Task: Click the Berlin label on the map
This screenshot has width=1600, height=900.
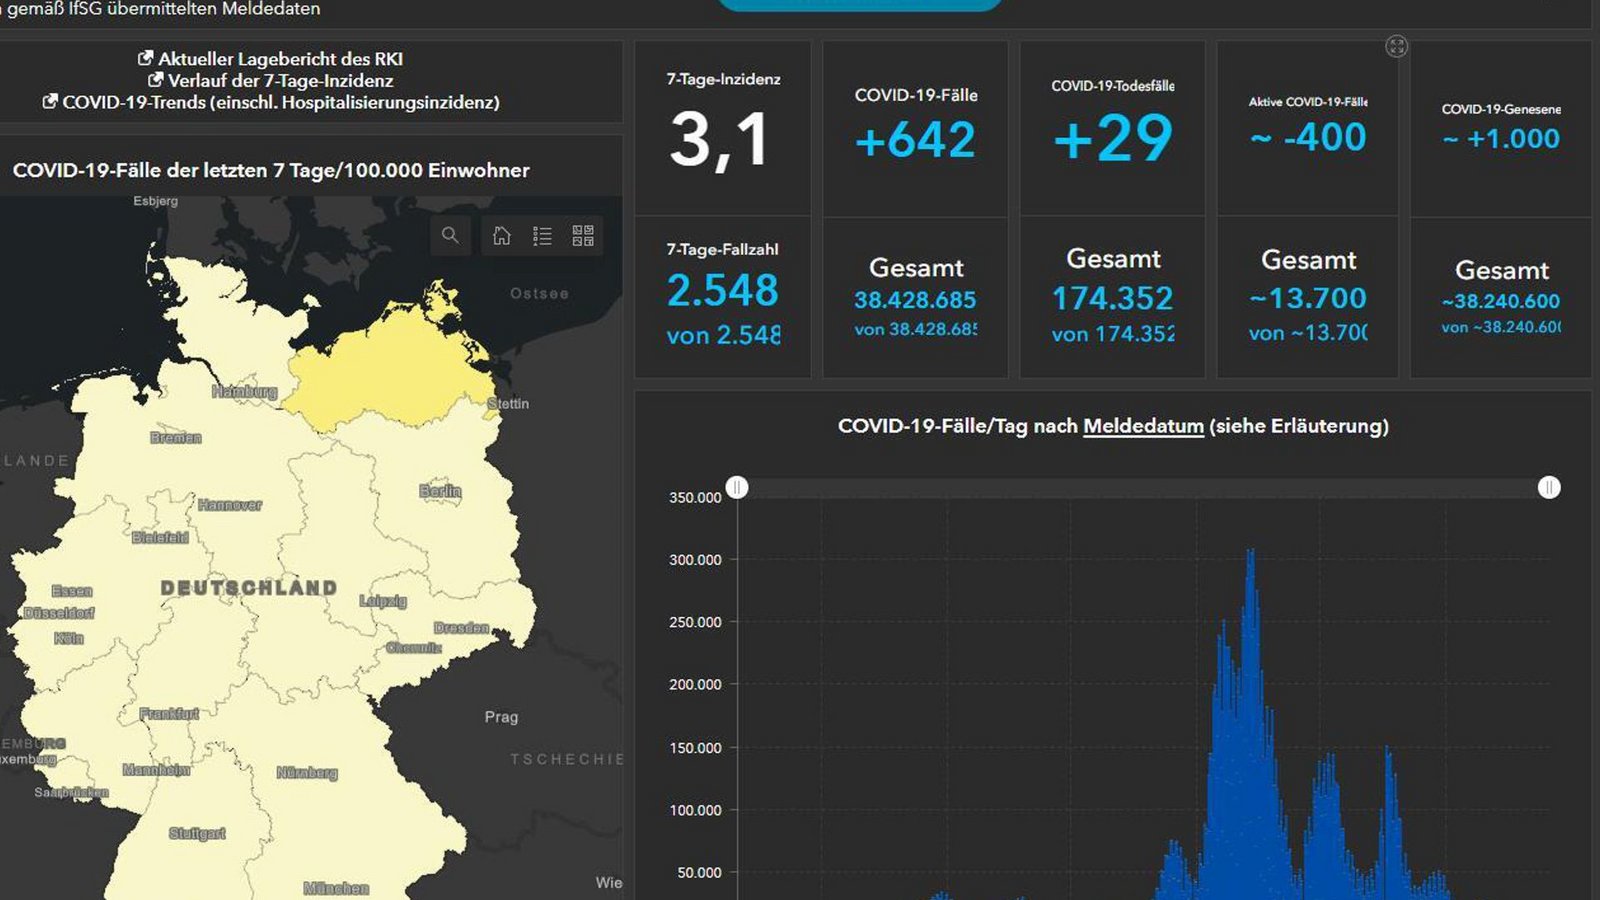Action: [x=440, y=491]
